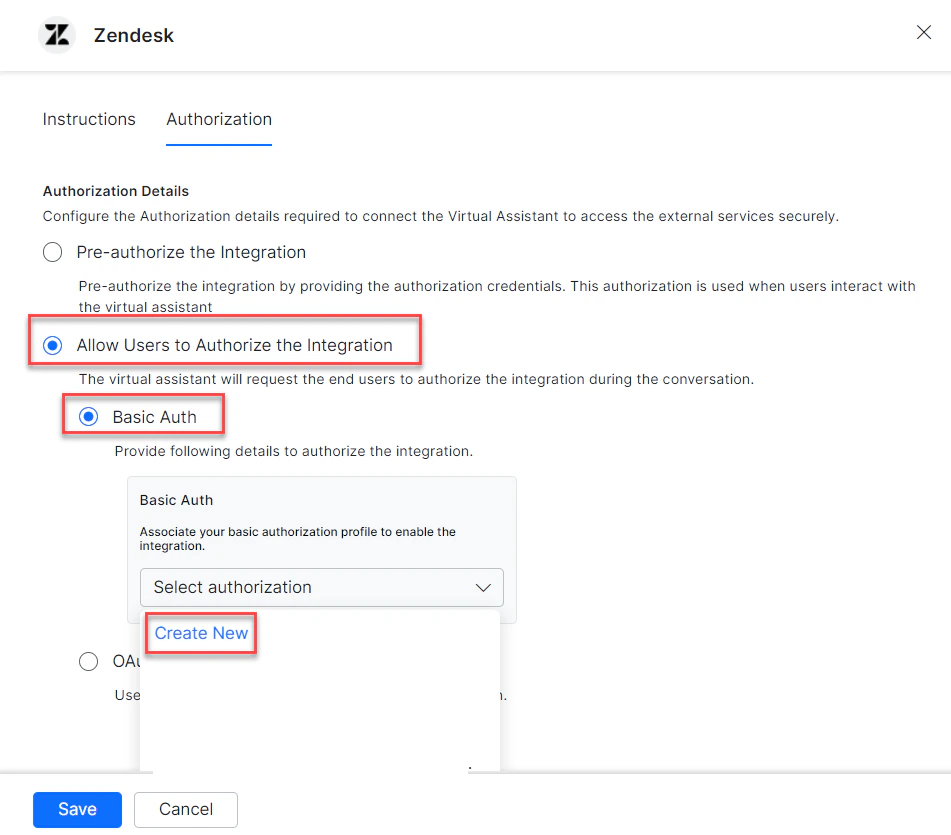Open the Select authorization dropdown
This screenshot has width=951, height=835.
click(x=321, y=587)
